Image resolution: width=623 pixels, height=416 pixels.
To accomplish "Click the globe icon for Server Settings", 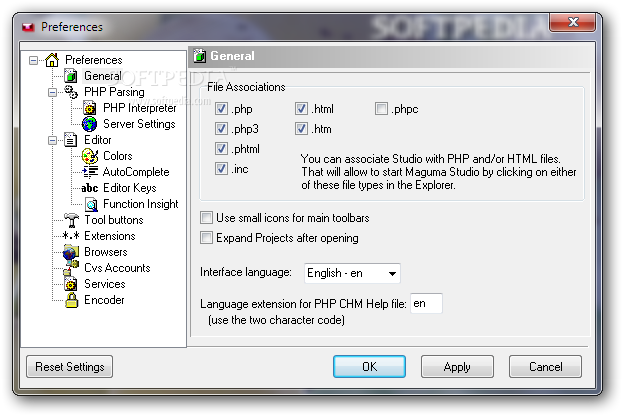I will click(90, 124).
